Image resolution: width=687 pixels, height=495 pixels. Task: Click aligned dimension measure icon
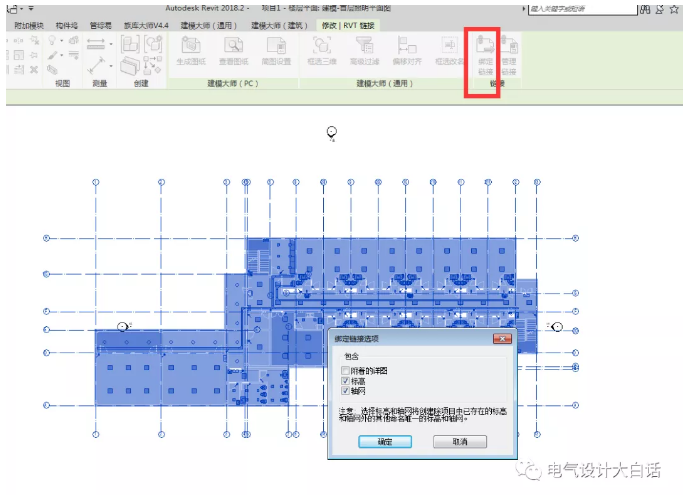coord(96,44)
